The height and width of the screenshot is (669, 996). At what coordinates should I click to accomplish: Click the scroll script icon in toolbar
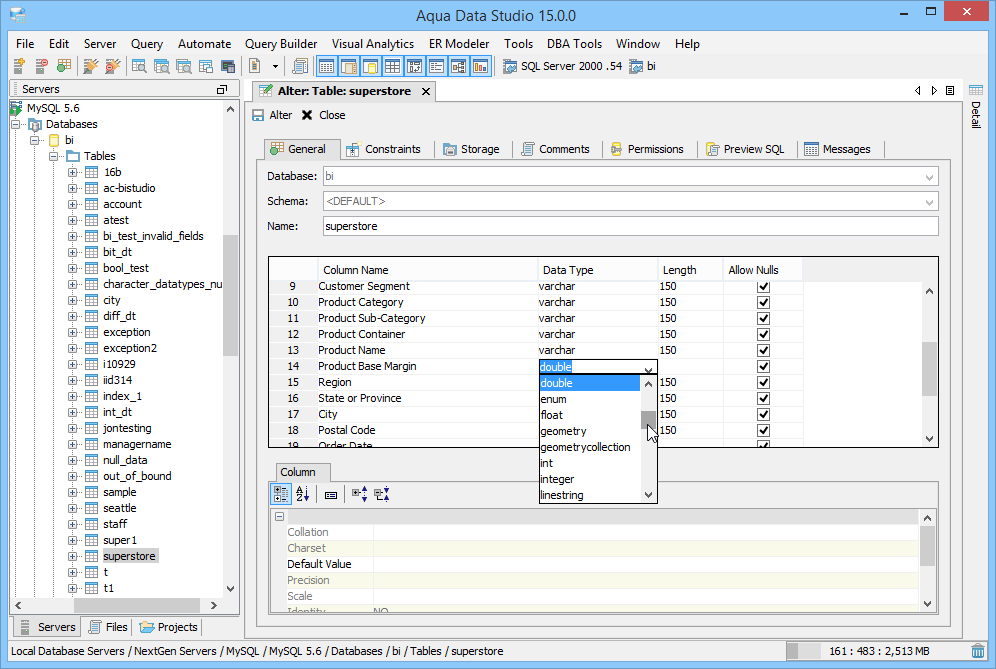coord(300,66)
